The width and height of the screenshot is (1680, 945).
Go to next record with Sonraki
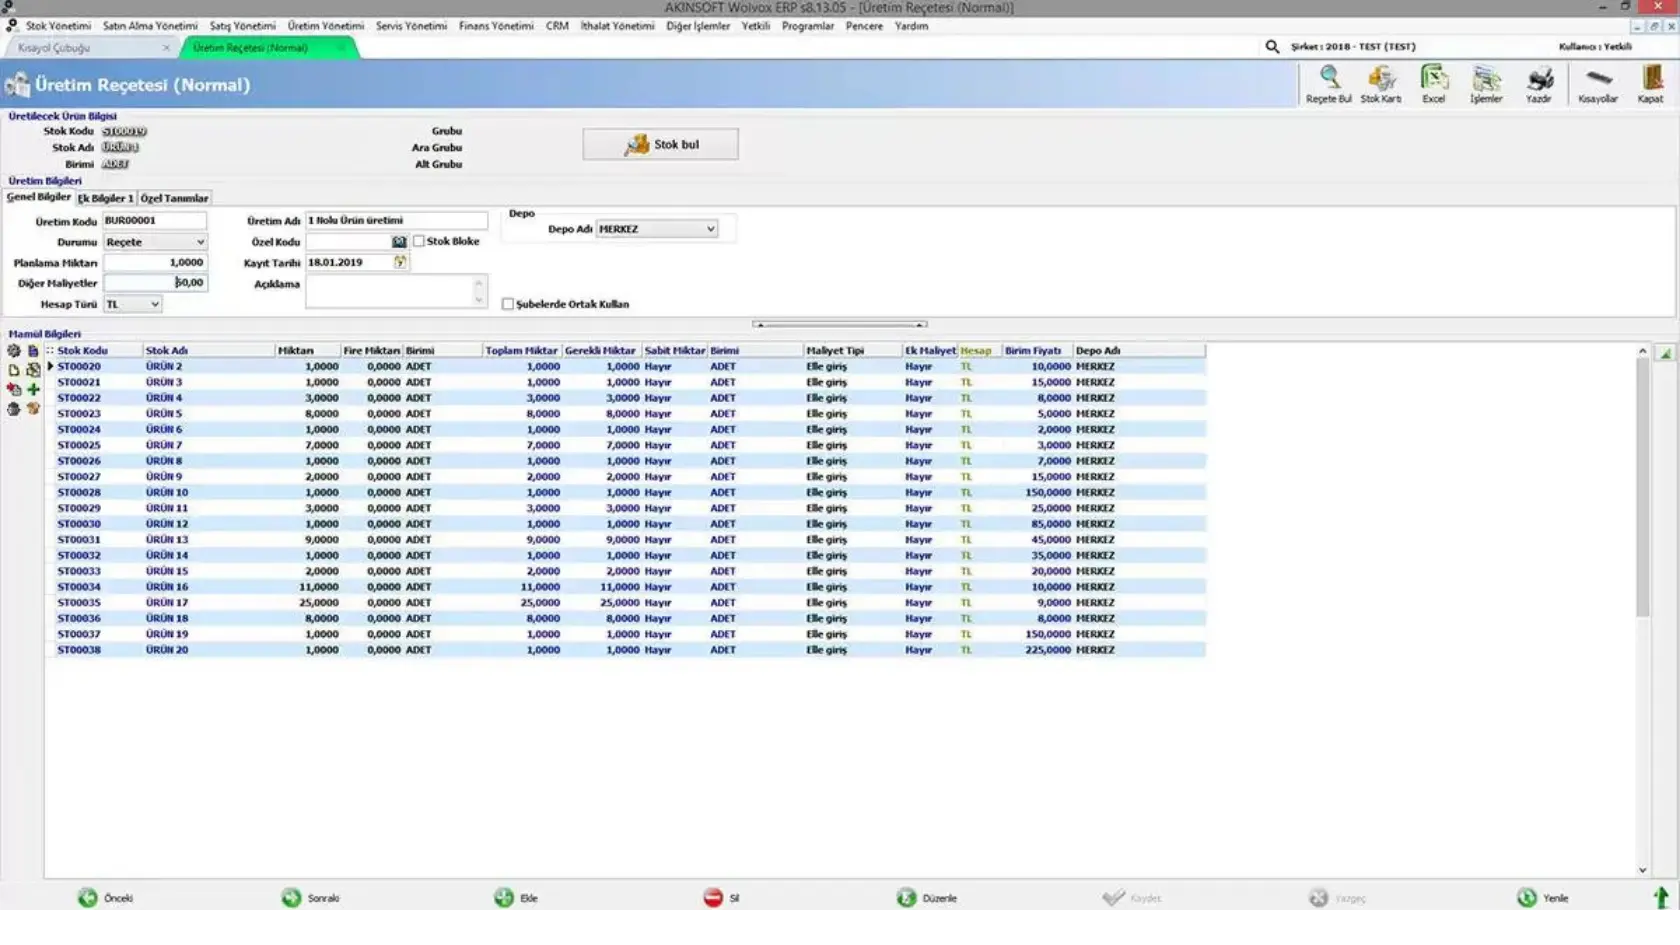tap(291, 898)
